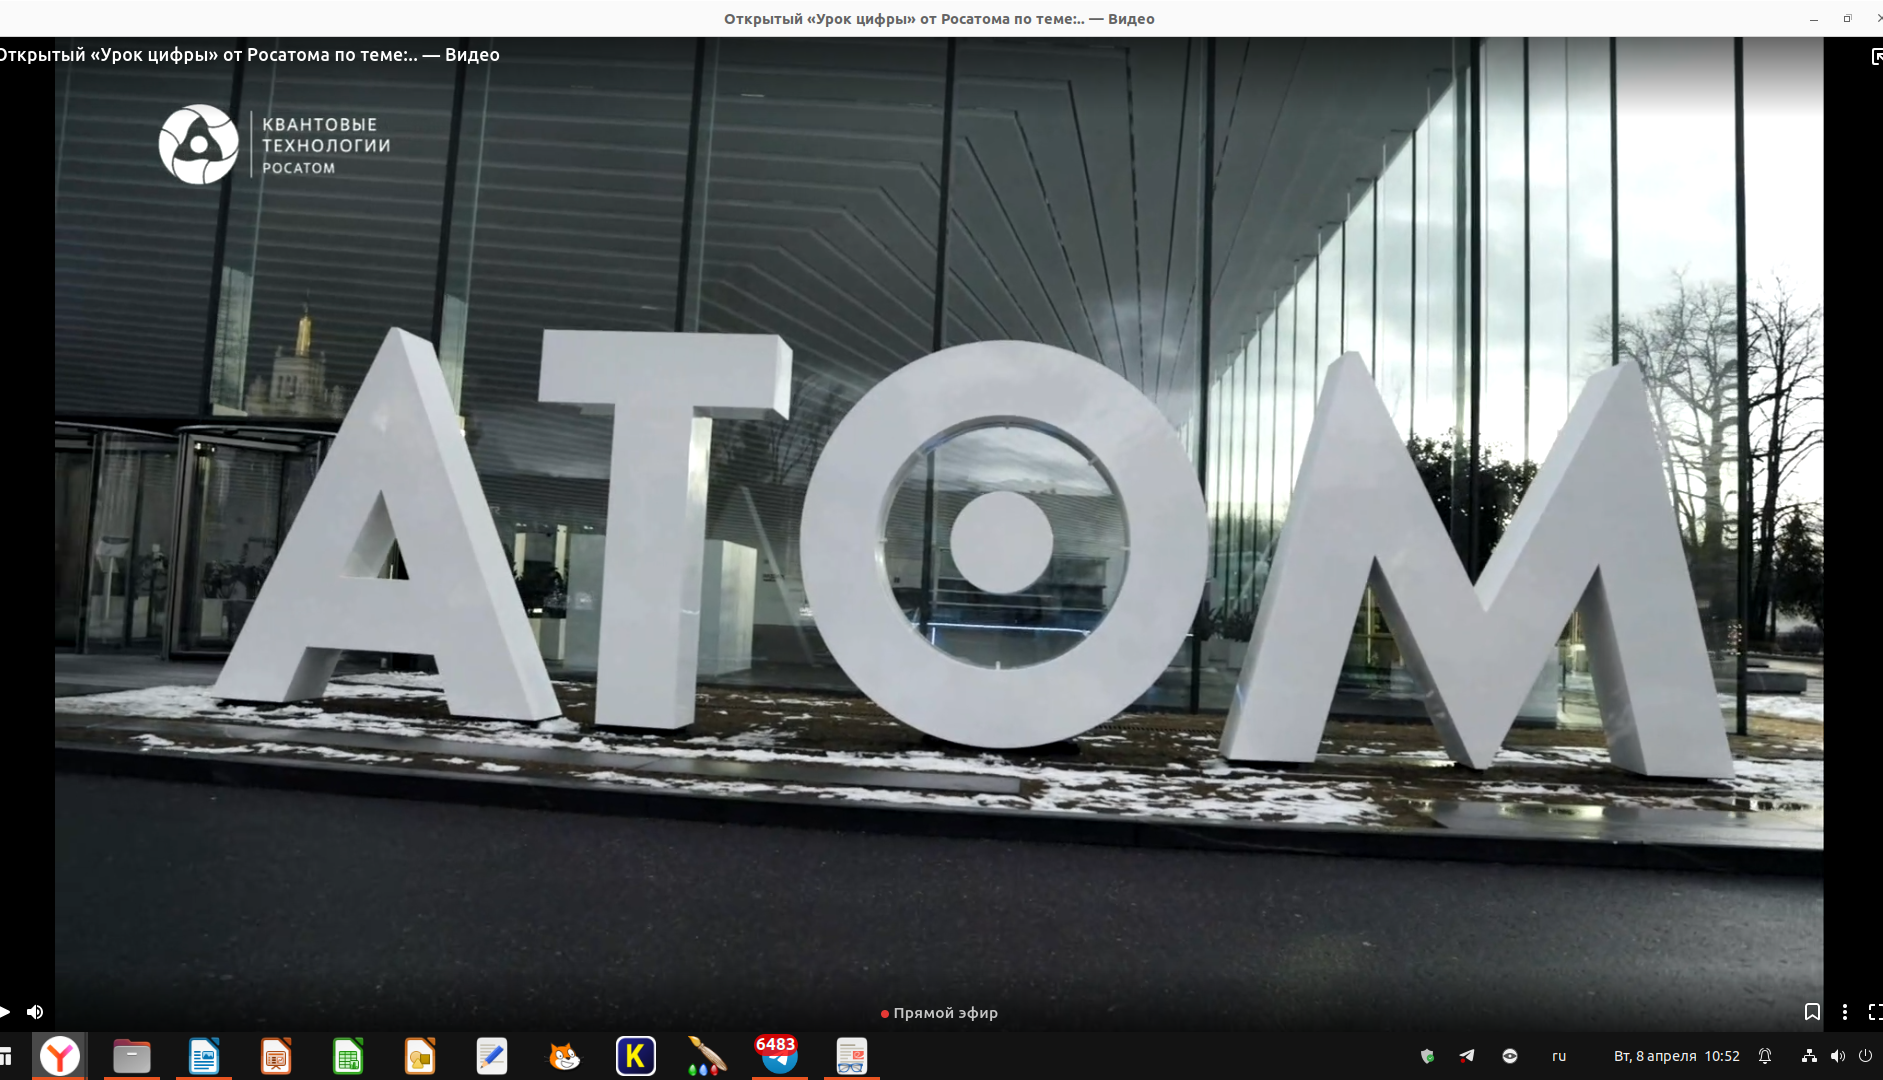Click the video title 'Открытый «Урок цифры»' overlay
This screenshot has width=1883, height=1080.
[249, 55]
